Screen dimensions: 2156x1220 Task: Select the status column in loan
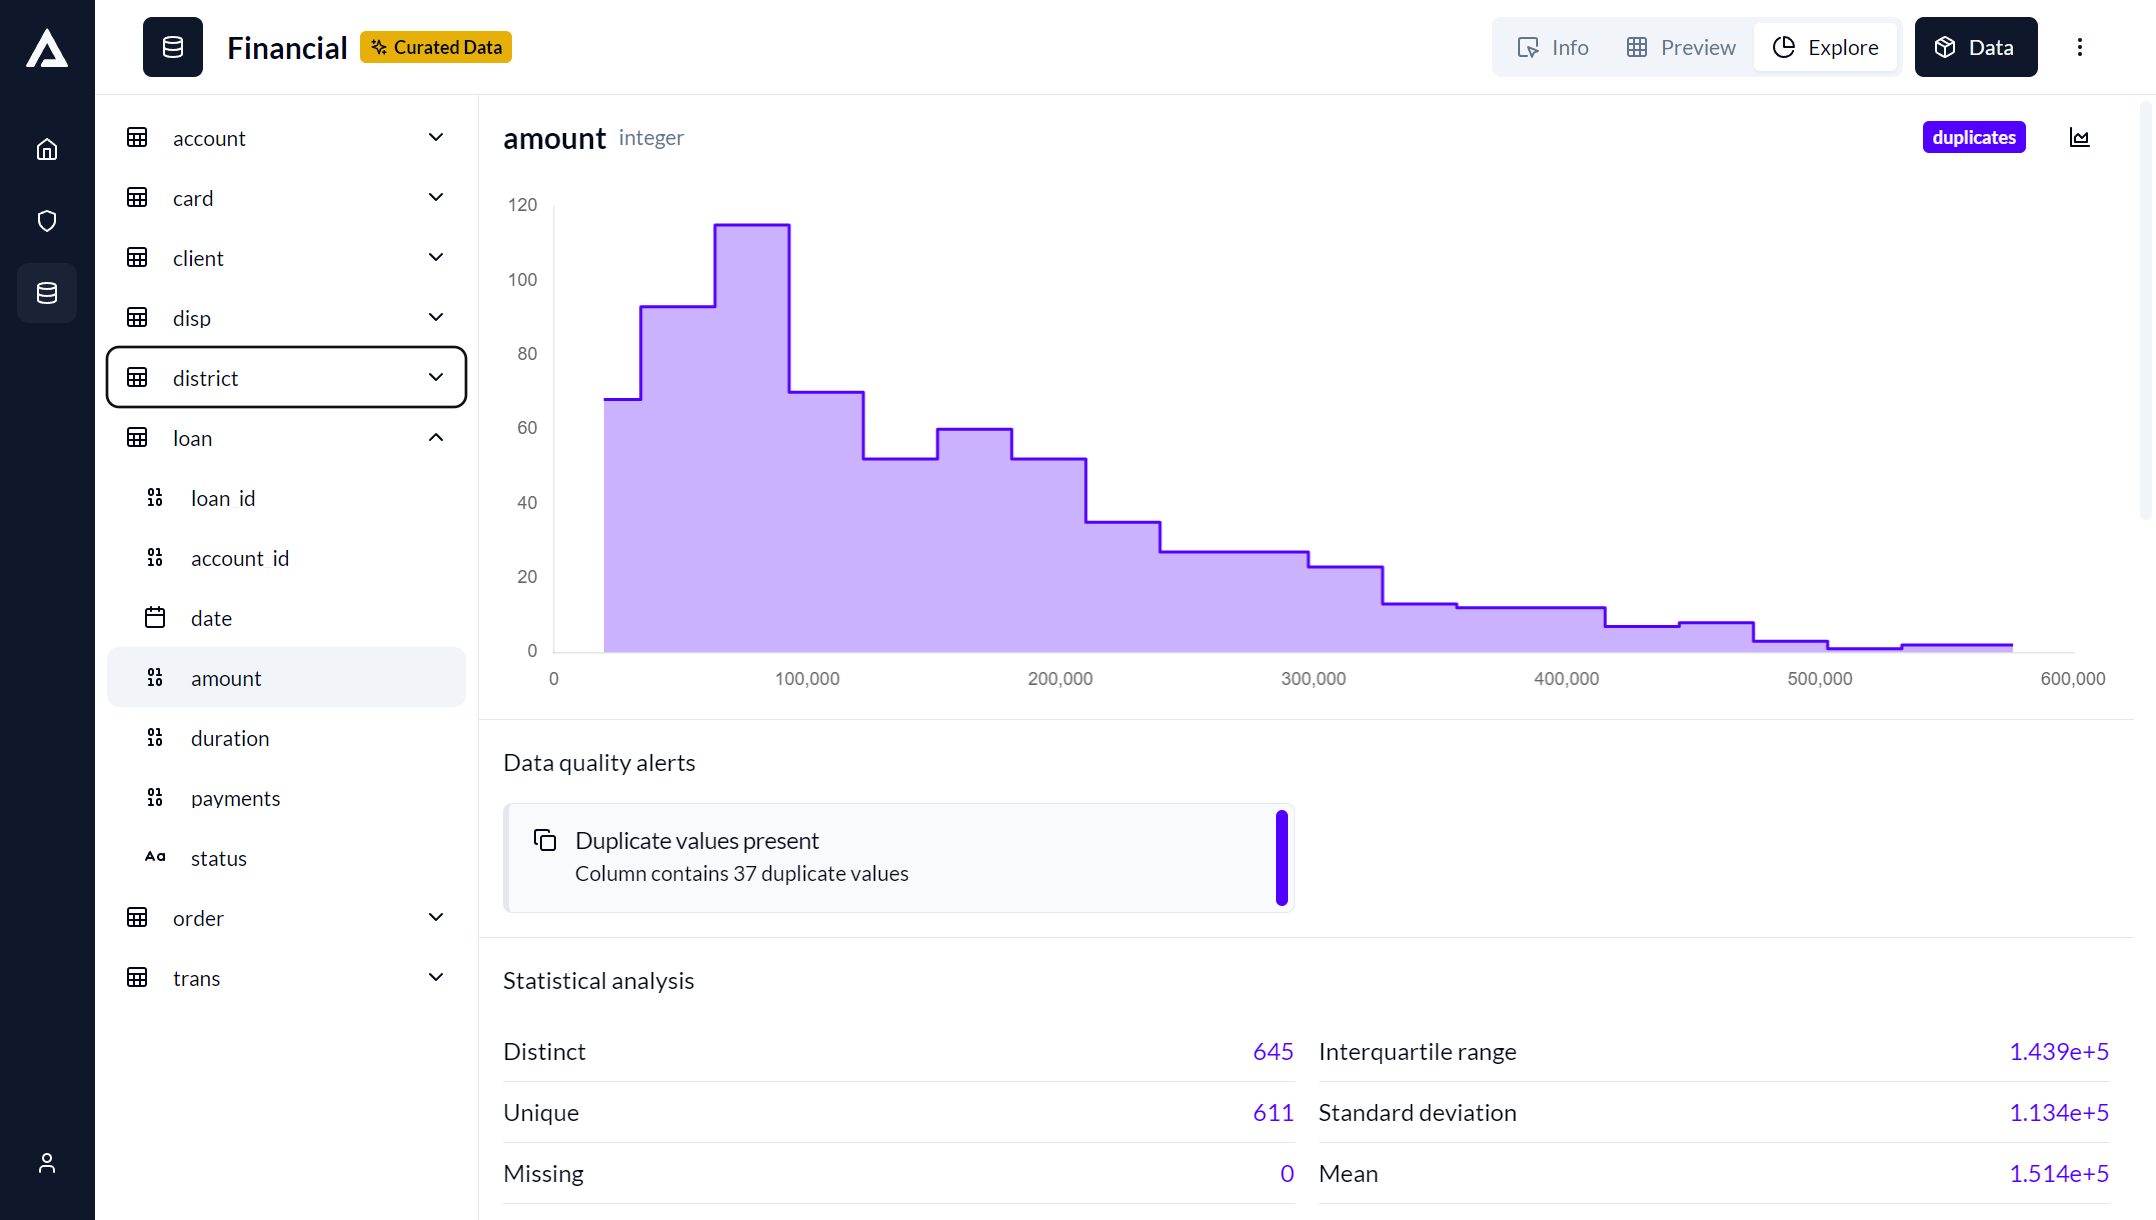[x=219, y=857]
